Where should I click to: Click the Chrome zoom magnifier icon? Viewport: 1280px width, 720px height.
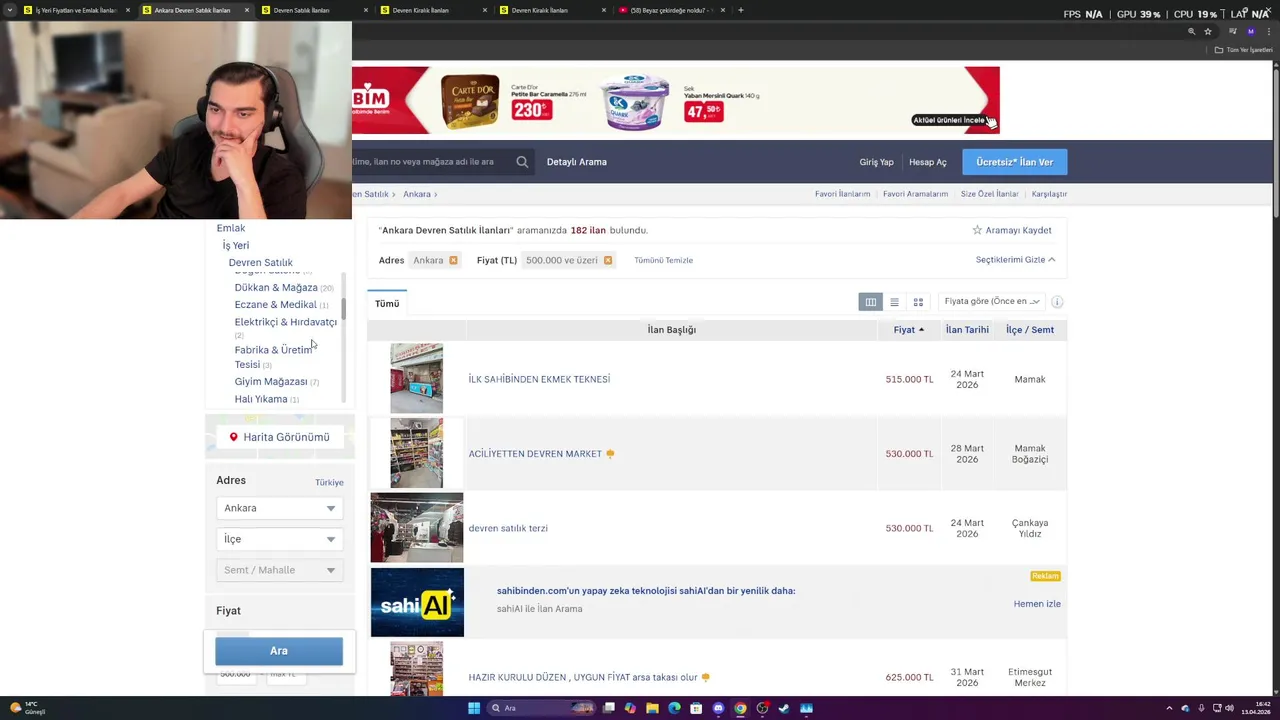click(1191, 31)
